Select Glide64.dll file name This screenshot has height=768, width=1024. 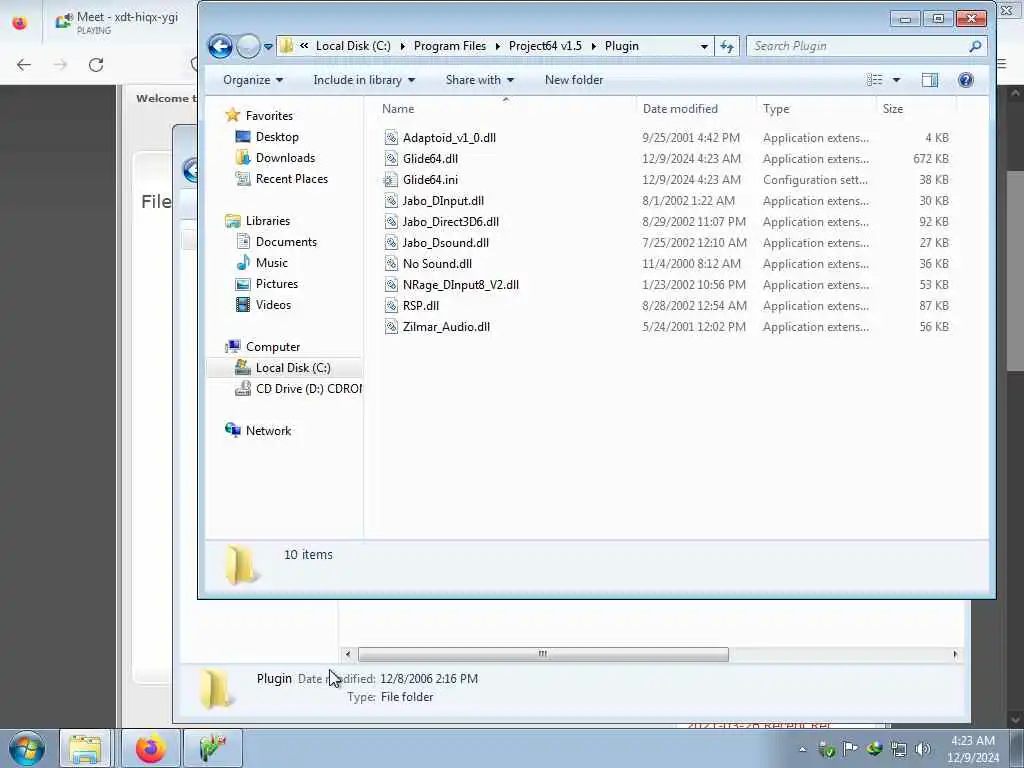pyautogui.click(x=430, y=159)
